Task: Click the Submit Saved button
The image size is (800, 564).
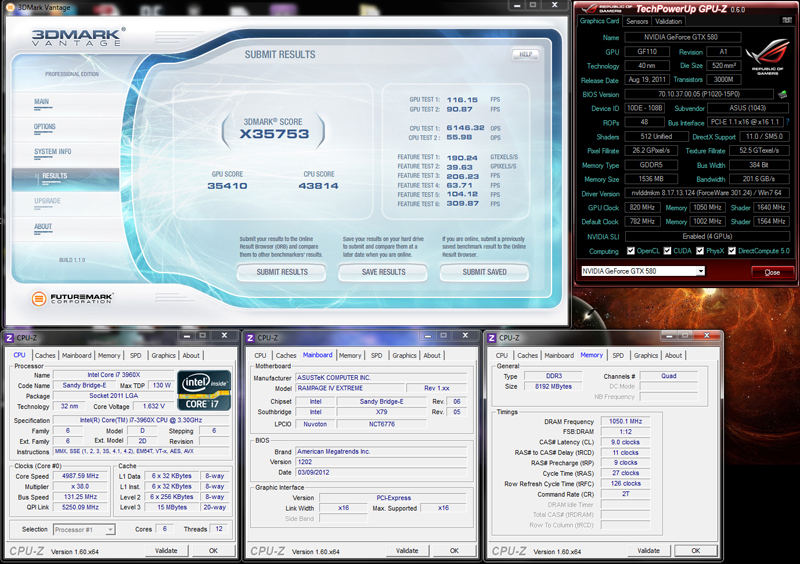Action: [x=484, y=272]
